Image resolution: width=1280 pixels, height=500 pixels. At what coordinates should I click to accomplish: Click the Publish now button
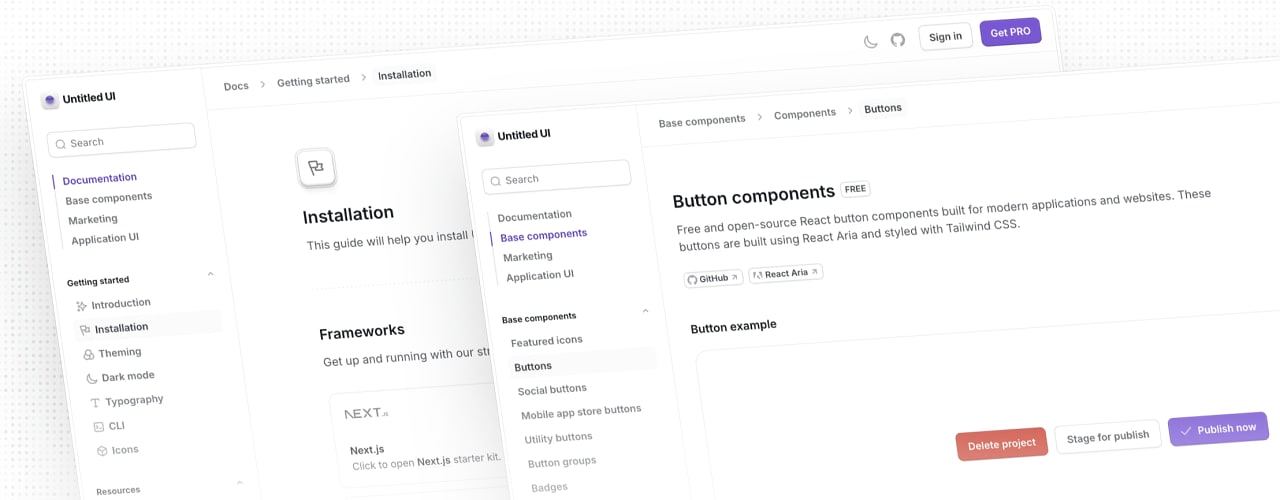coord(1219,429)
